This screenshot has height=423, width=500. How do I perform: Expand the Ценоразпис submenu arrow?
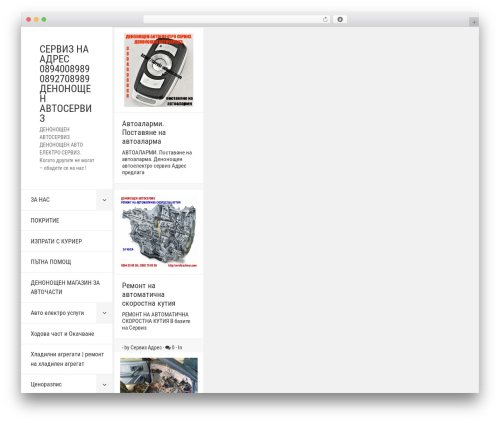click(104, 385)
